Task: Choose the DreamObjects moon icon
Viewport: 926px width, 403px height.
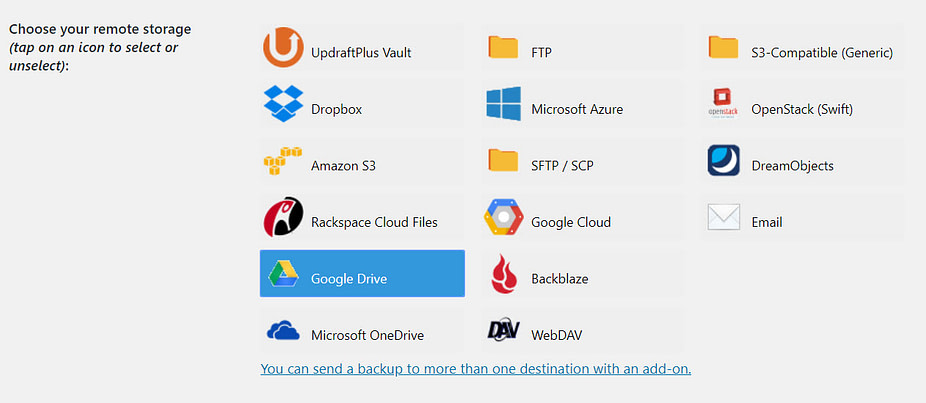Action: [x=723, y=160]
